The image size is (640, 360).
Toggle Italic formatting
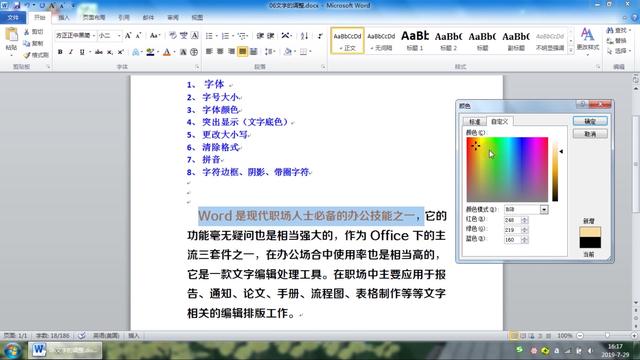71,52
